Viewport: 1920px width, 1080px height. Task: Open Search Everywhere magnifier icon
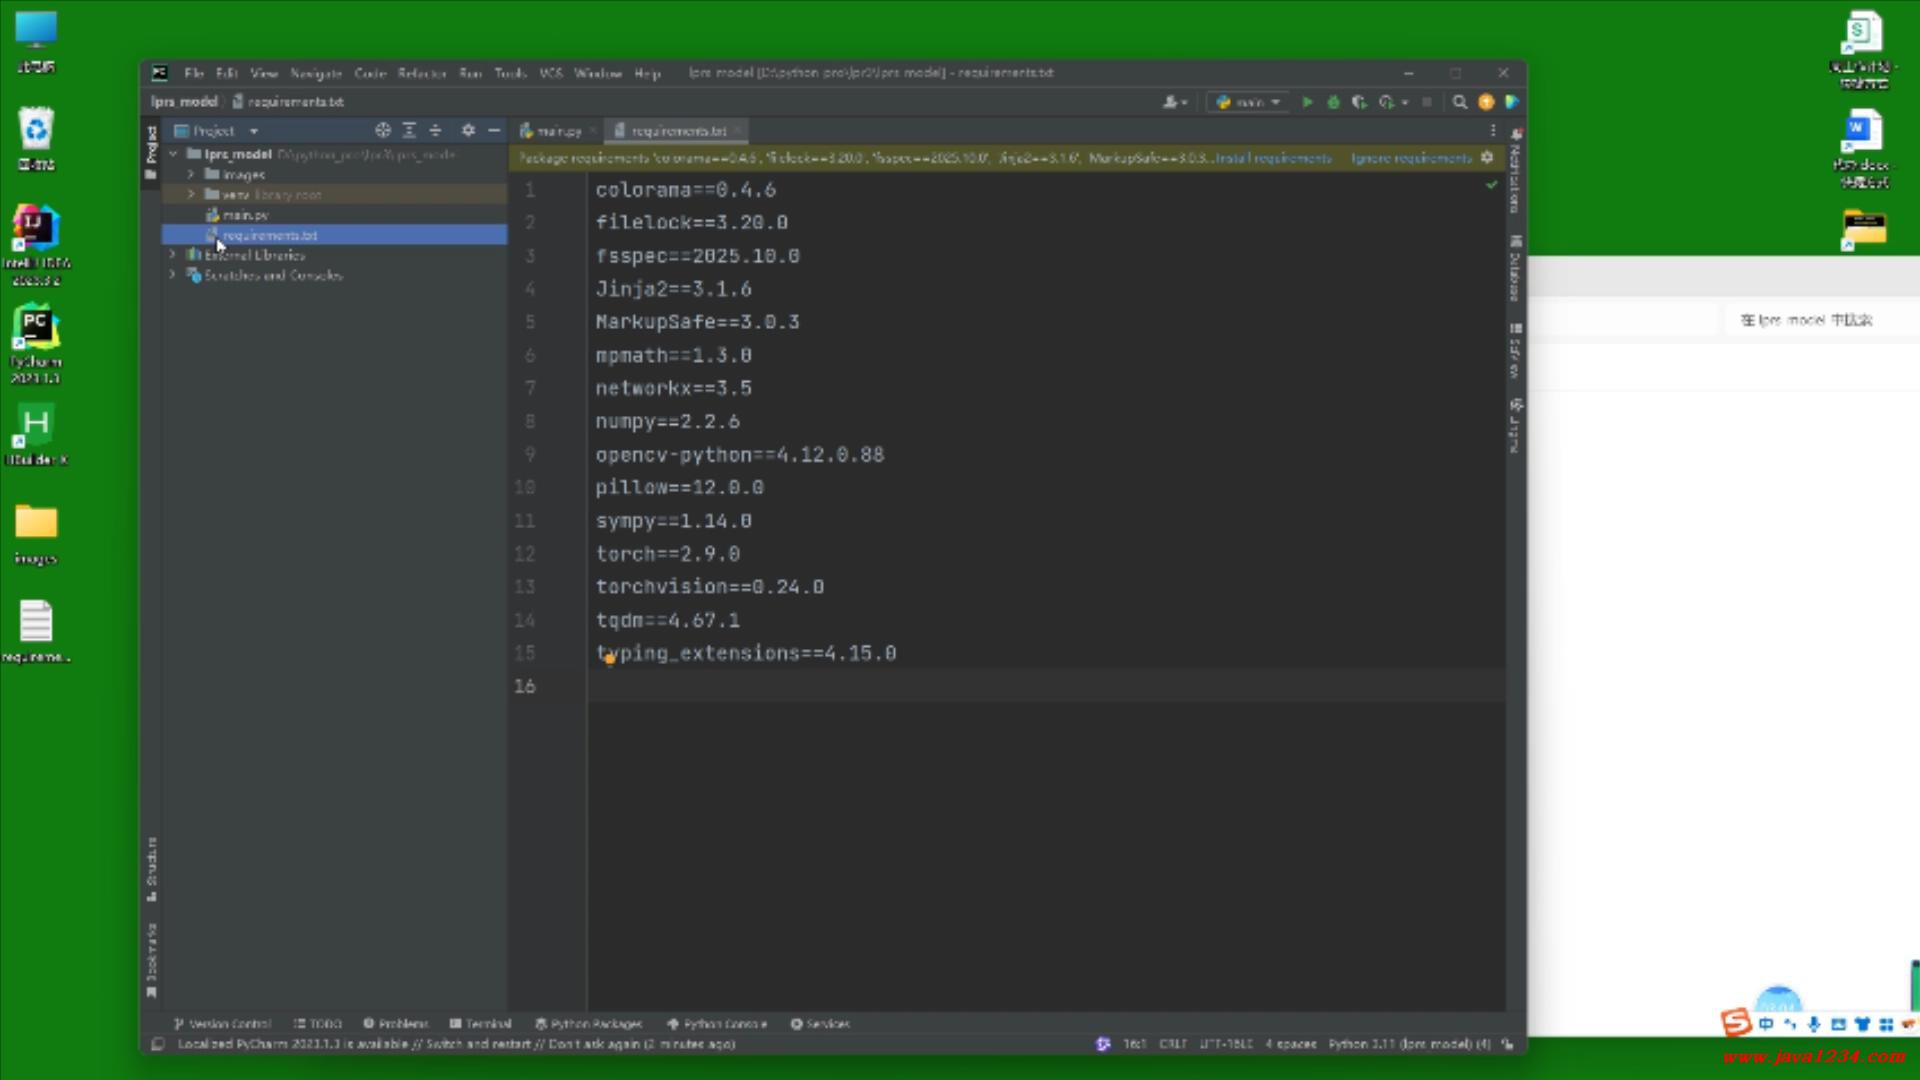click(x=1460, y=102)
